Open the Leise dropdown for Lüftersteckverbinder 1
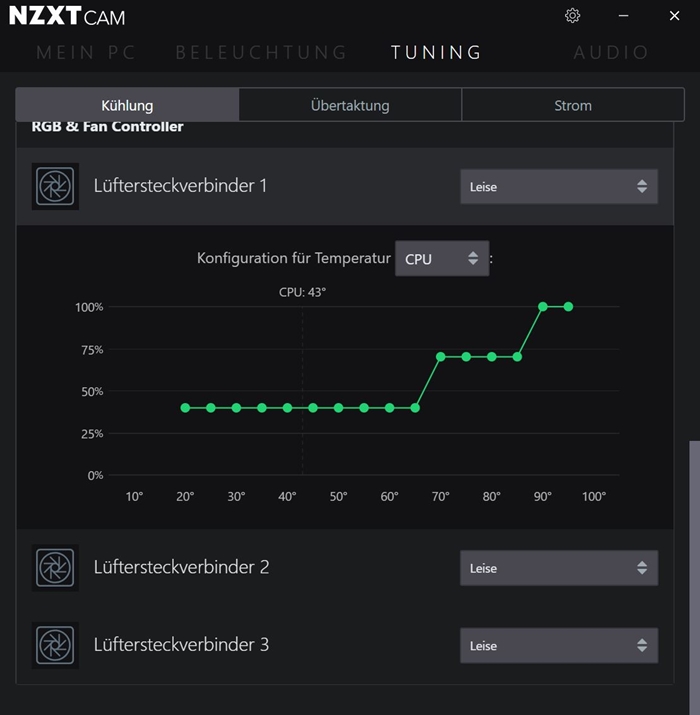Viewport: 700px width, 715px height. (559, 187)
